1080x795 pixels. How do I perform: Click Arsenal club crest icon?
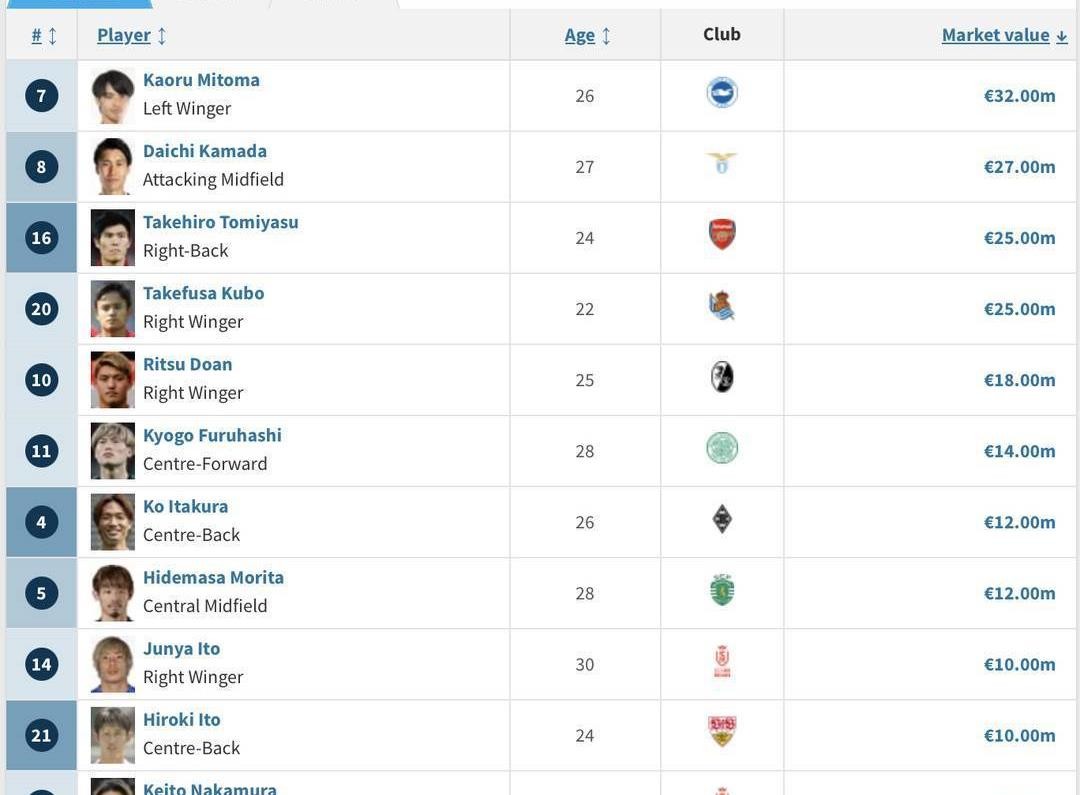(x=721, y=235)
